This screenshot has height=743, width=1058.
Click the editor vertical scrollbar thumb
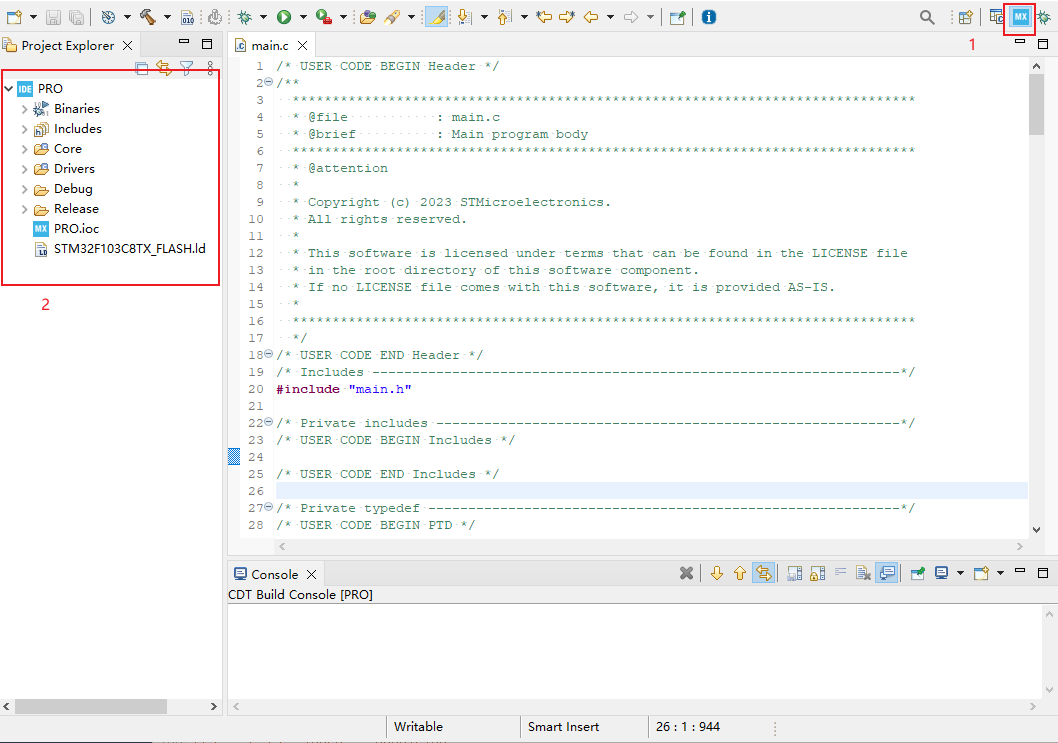tap(1036, 104)
